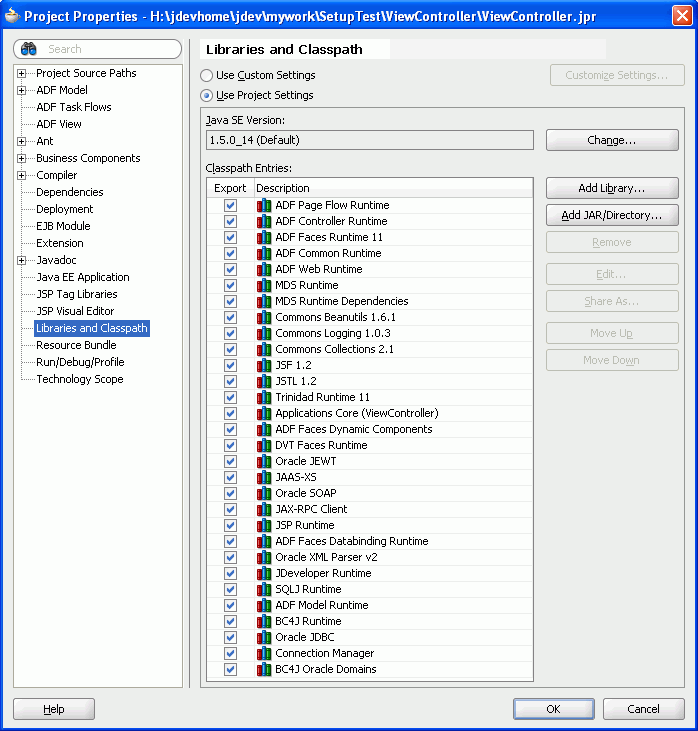Image resolution: width=698 pixels, height=731 pixels.
Task: Click the ADF Page Flow Runtime library icon
Action: (x=264, y=205)
